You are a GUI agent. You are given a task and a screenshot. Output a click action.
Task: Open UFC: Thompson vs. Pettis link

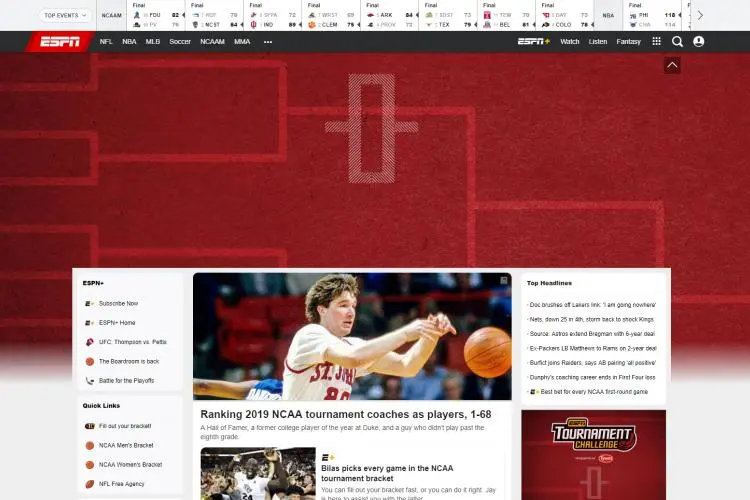pos(132,342)
